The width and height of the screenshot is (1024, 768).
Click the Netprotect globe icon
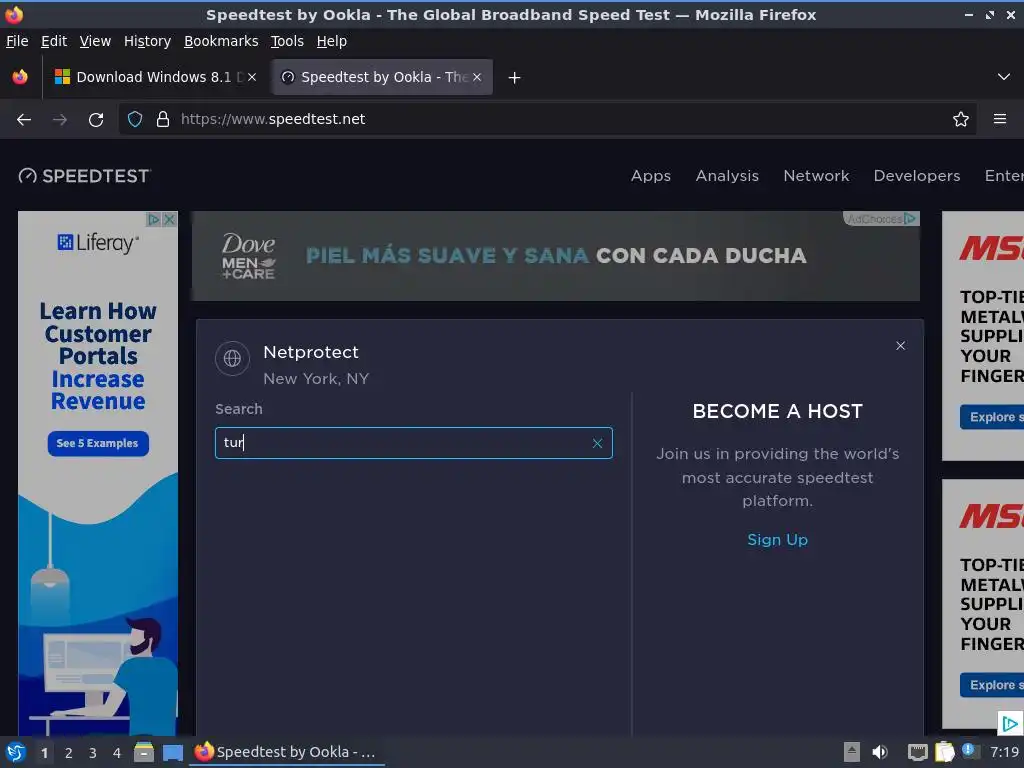pyautogui.click(x=232, y=359)
